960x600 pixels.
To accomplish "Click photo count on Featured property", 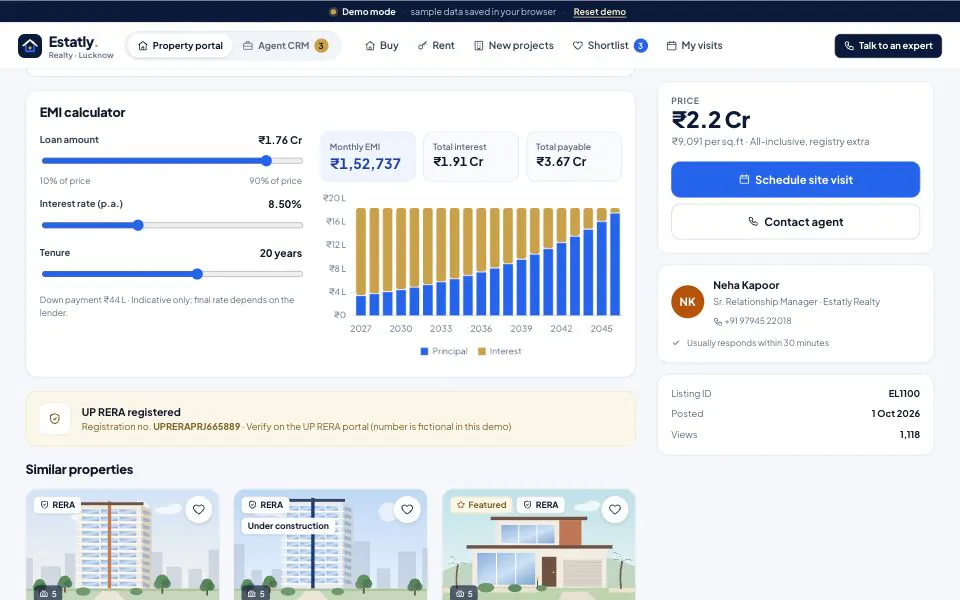I will (465, 593).
